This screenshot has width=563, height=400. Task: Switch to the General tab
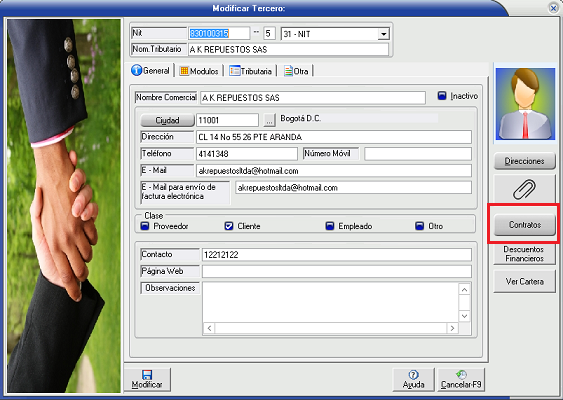click(151, 71)
